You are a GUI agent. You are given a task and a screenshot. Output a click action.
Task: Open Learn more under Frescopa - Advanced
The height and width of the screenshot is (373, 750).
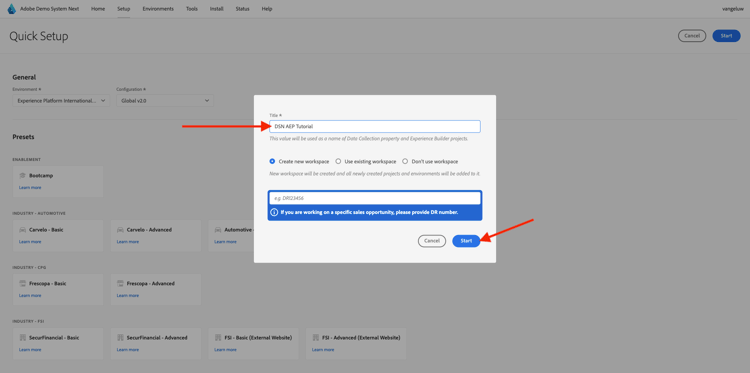click(128, 296)
